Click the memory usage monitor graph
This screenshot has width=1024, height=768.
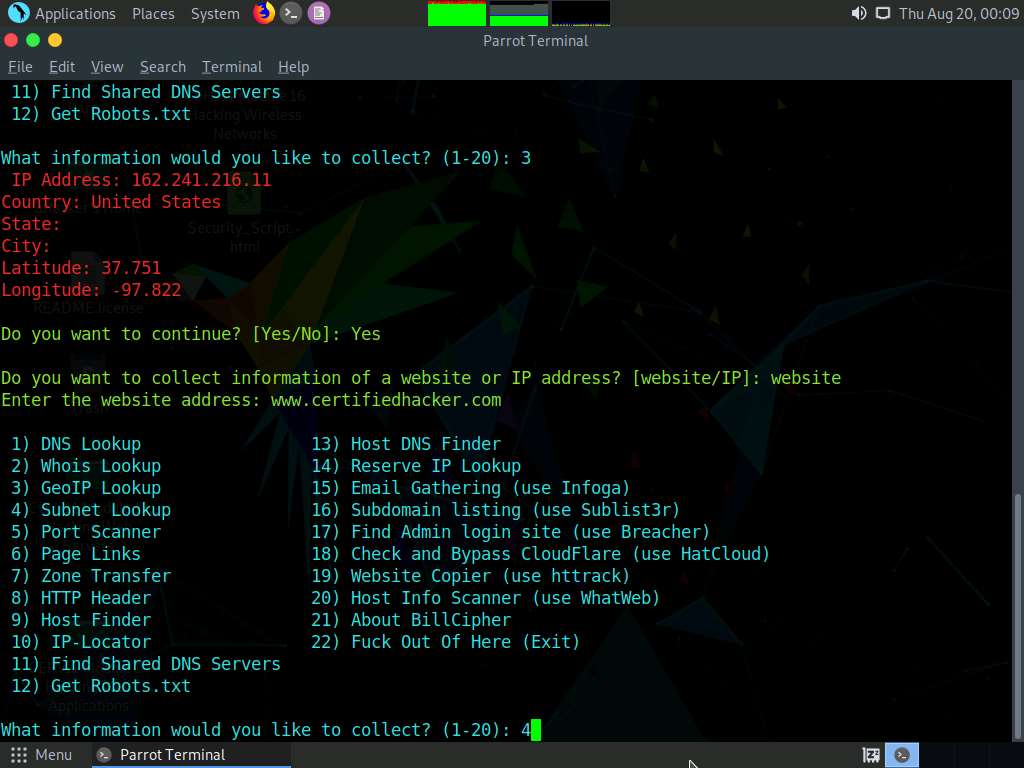519,14
